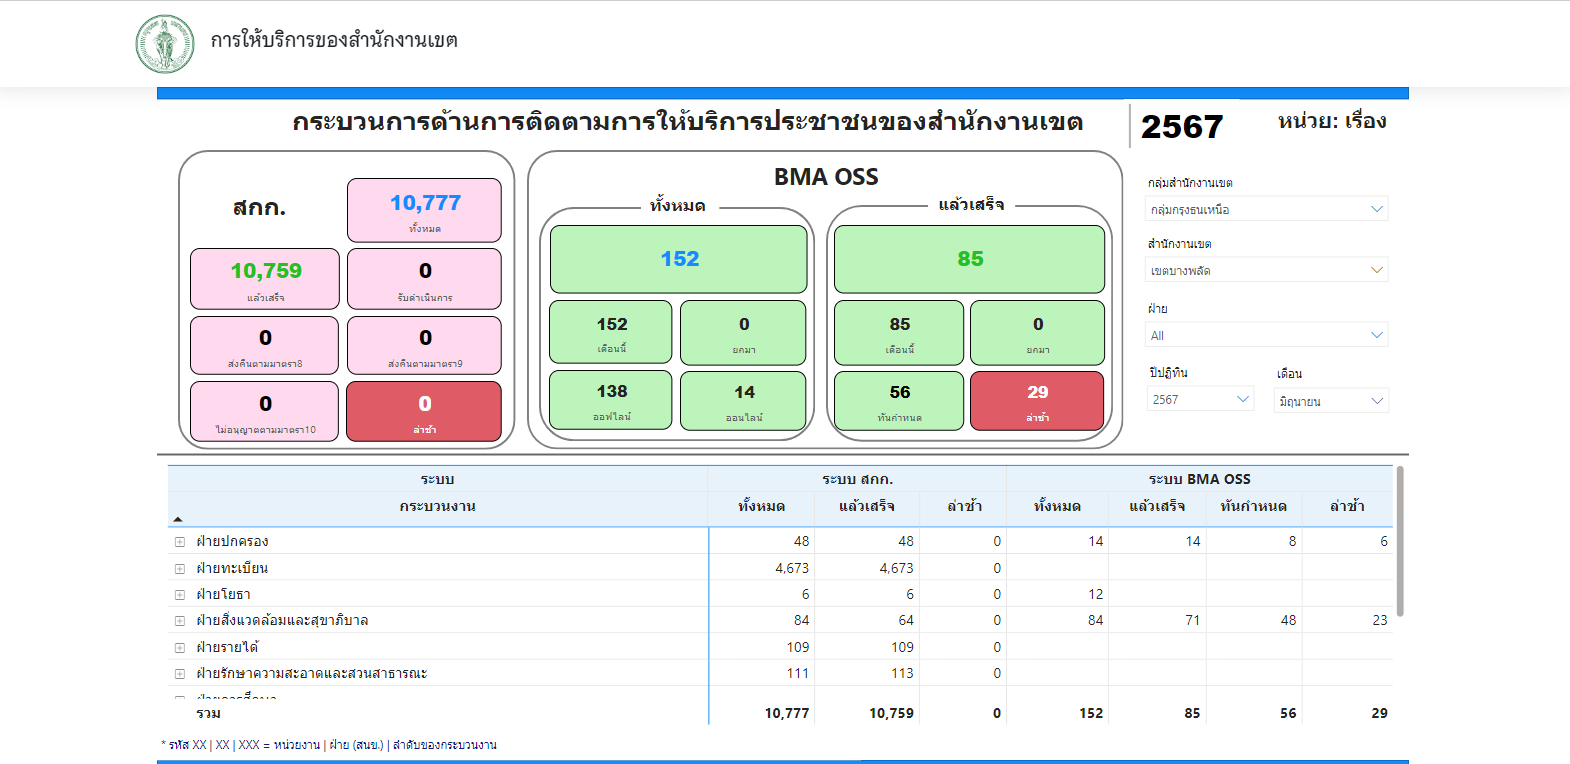
Task: Expand the ฝ่ายโยธา row
Action: 180,595
